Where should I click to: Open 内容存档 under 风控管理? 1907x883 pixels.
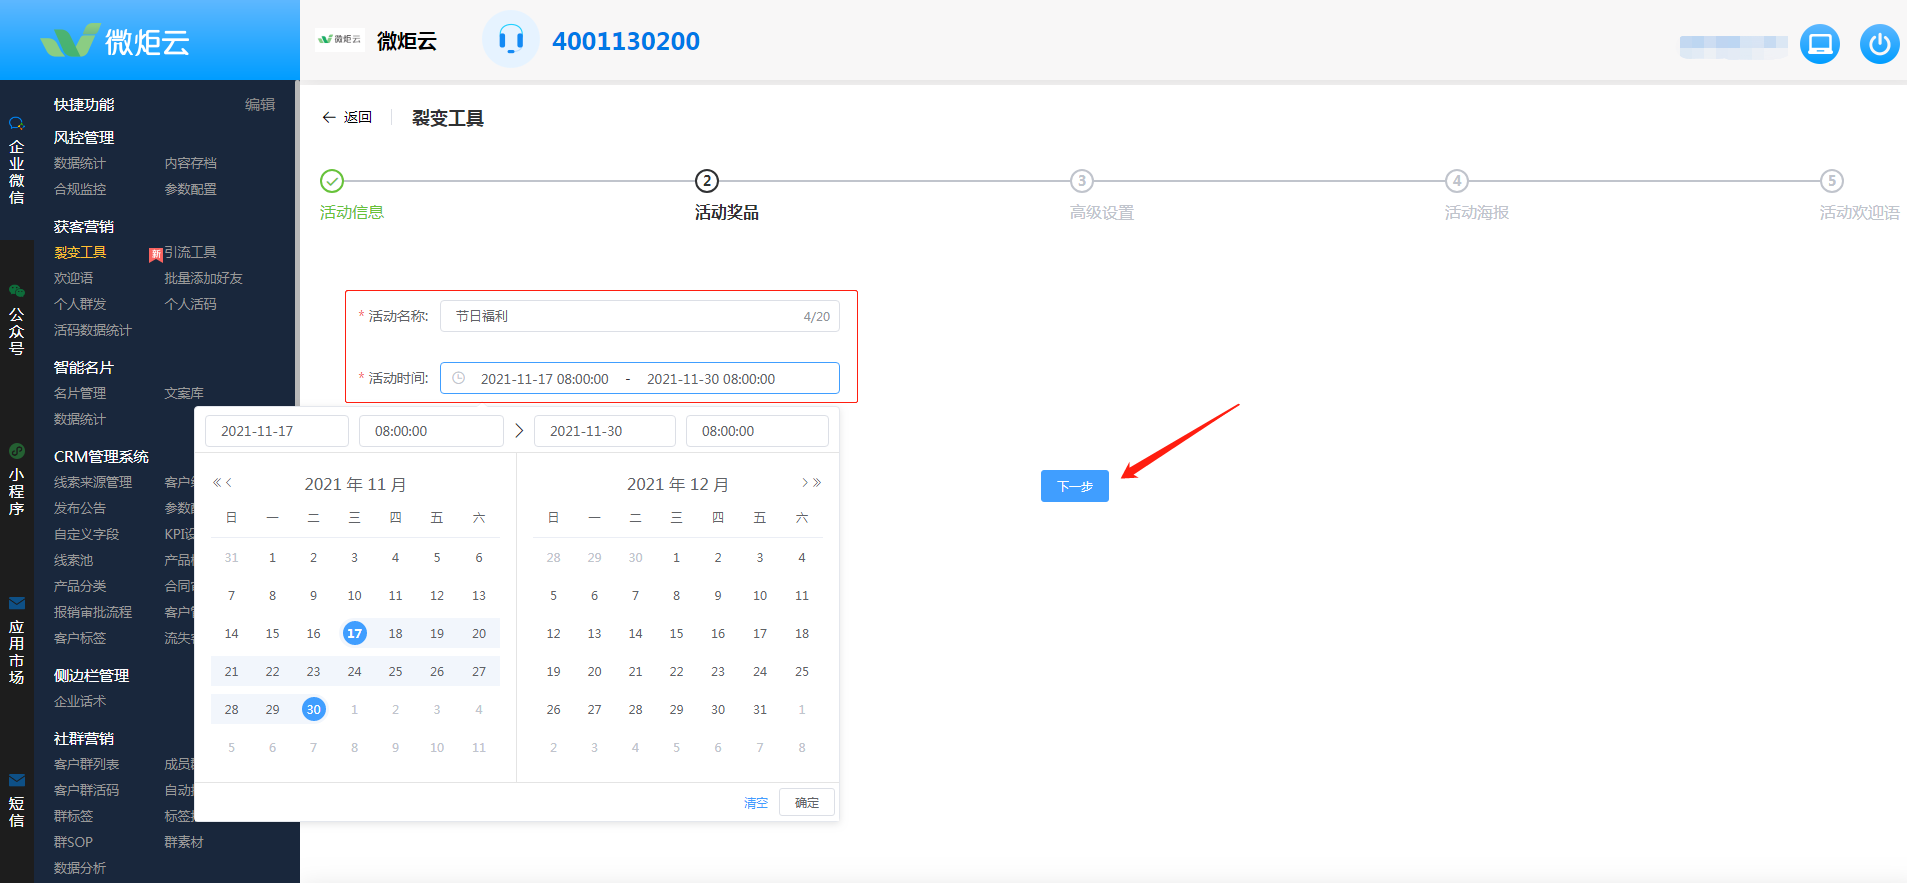pos(190,164)
